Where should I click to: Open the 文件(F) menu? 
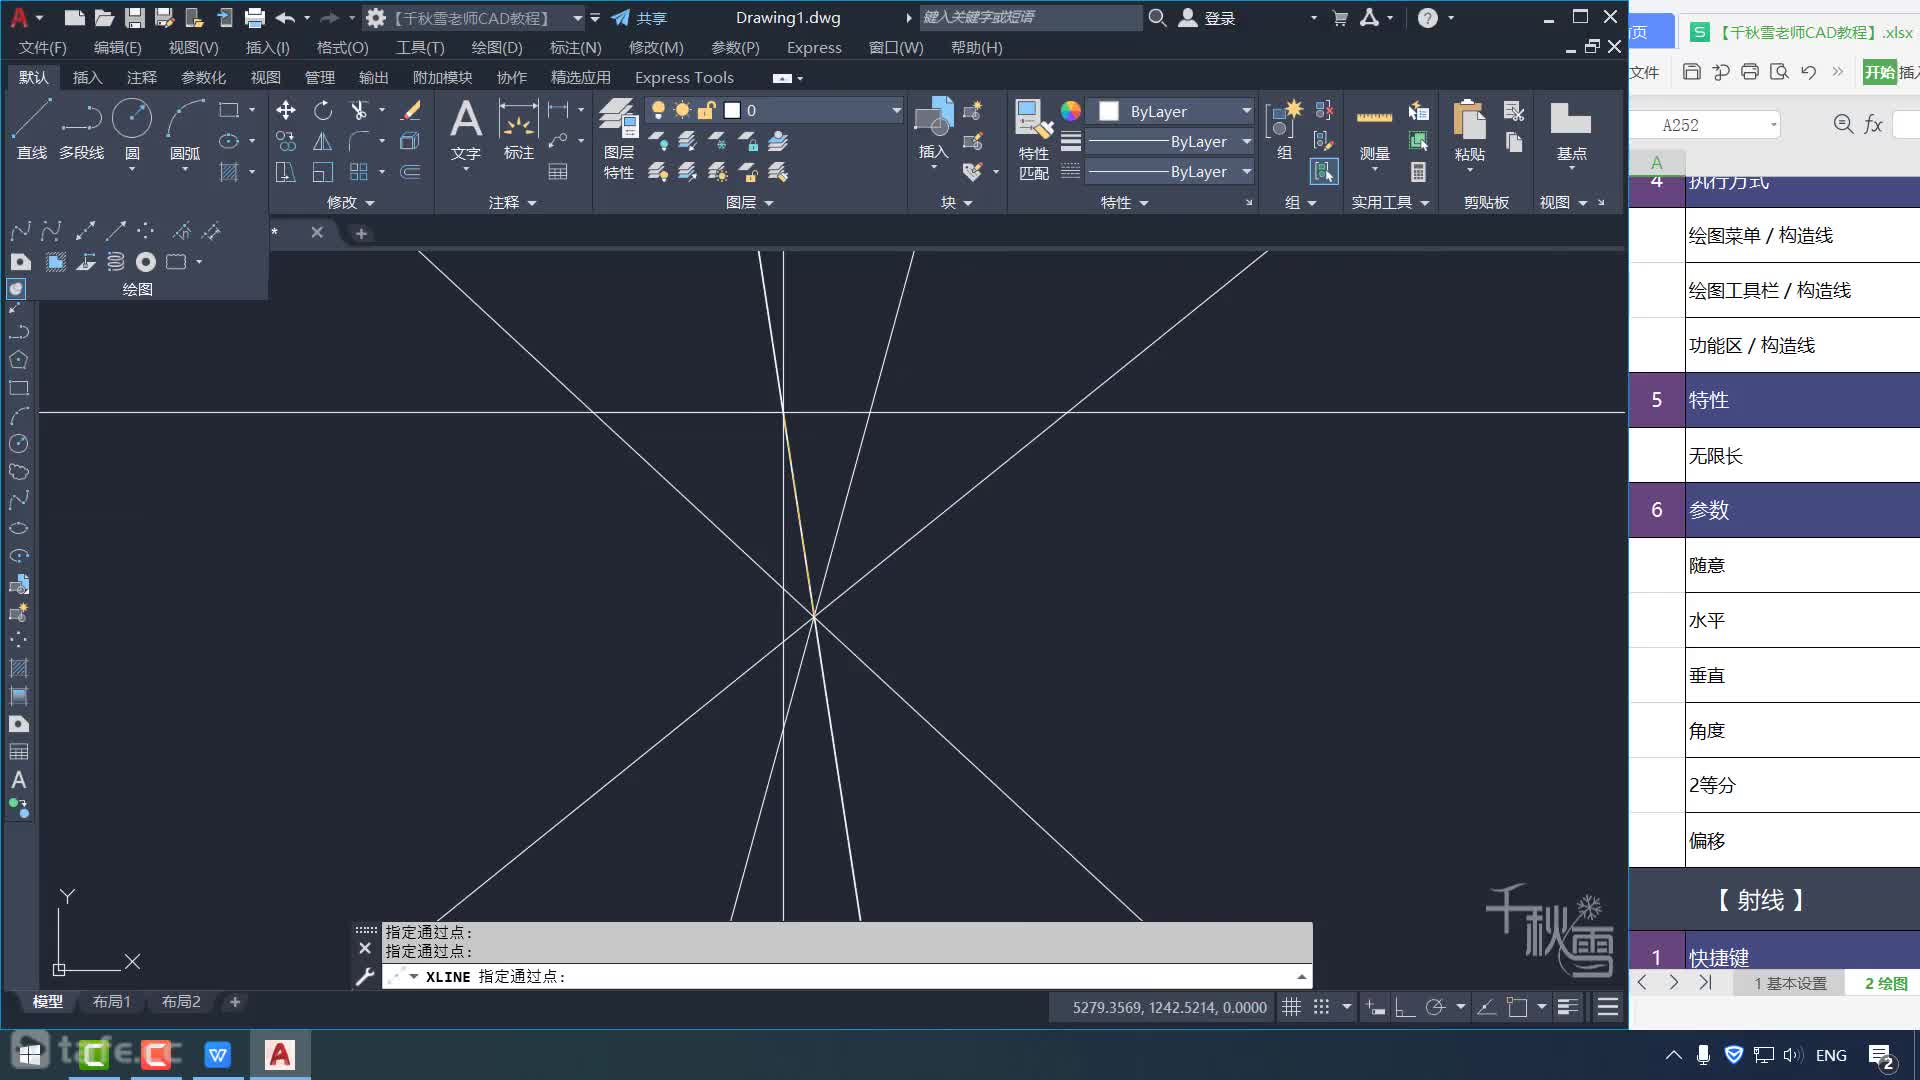[x=43, y=47]
